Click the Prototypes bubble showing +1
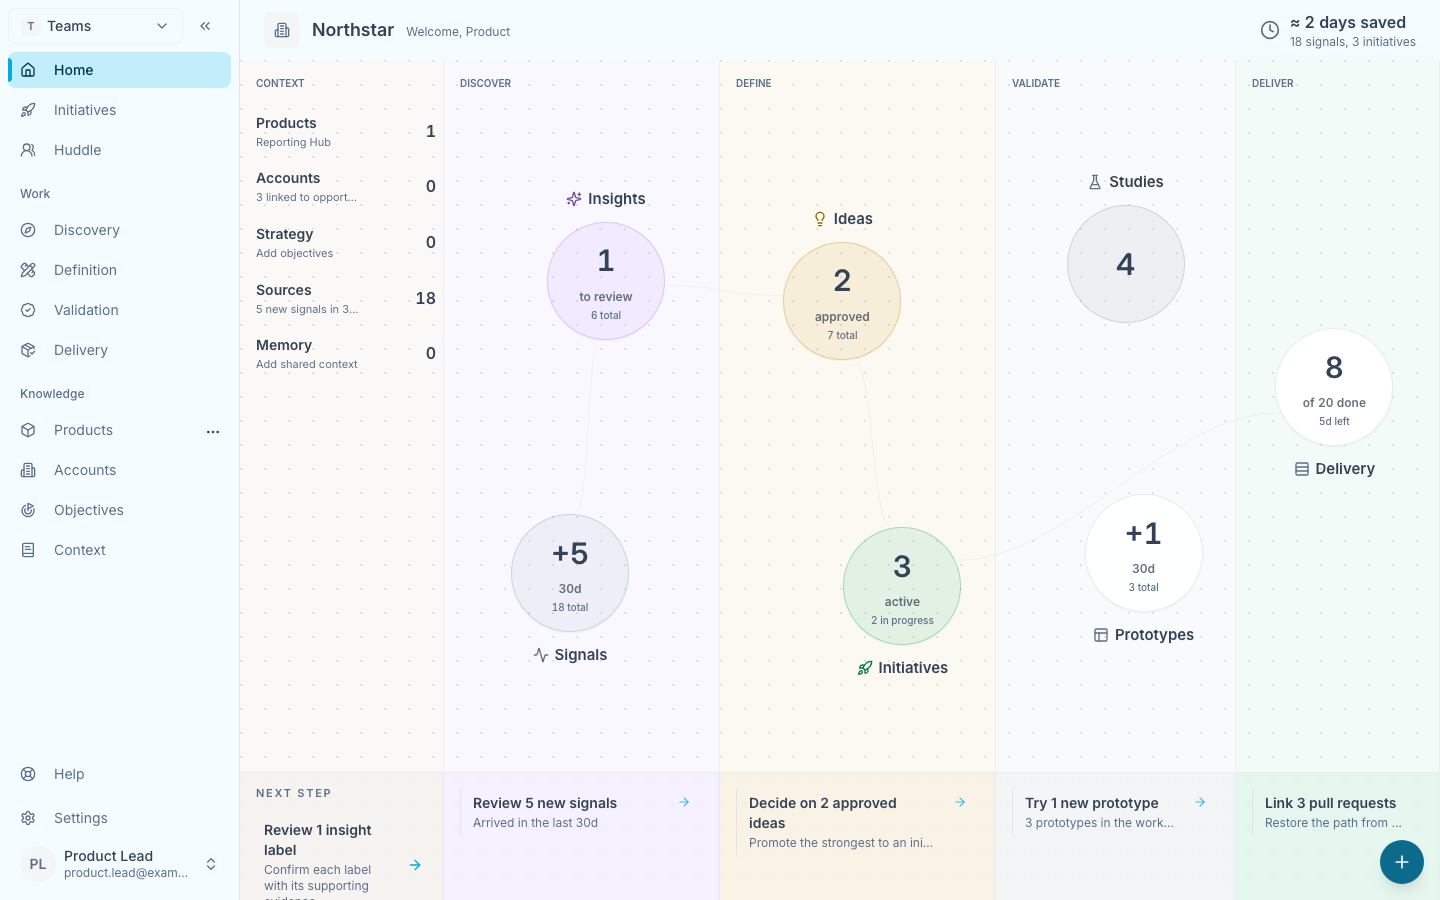 pyautogui.click(x=1144, y=553)
